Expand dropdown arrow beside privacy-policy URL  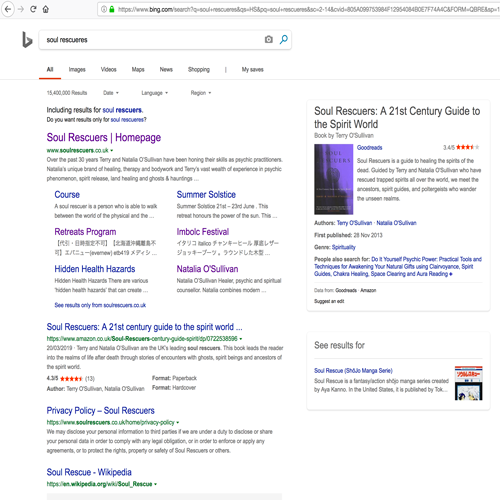(178, 423)
